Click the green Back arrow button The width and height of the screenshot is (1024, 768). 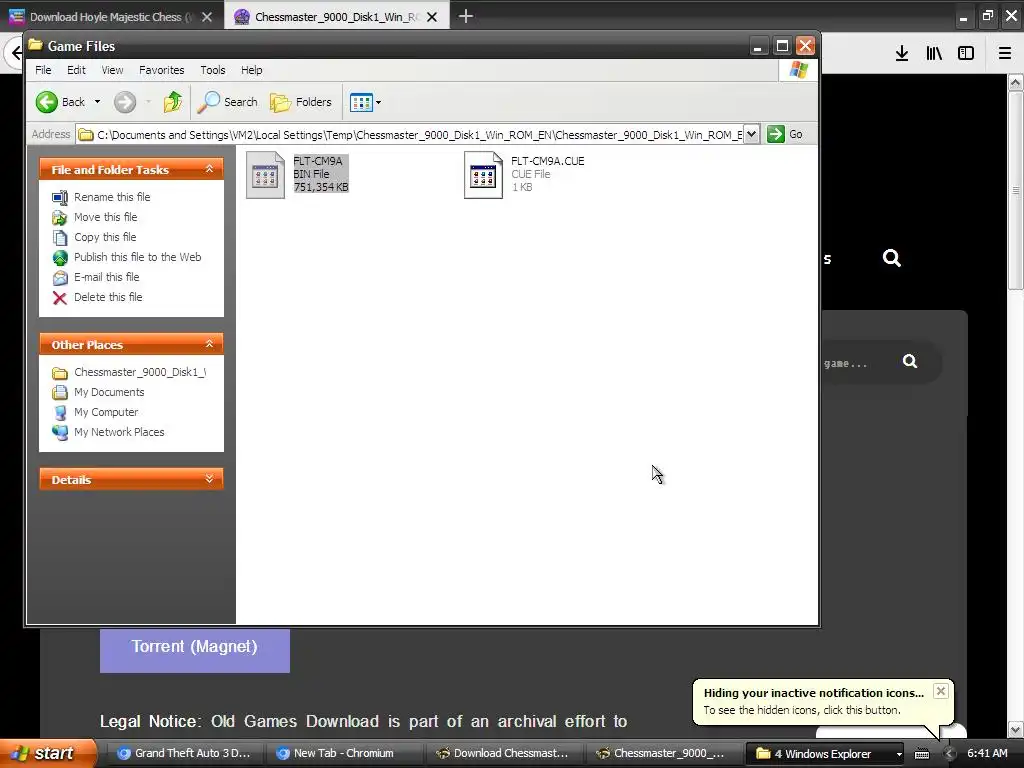[47, 102]
